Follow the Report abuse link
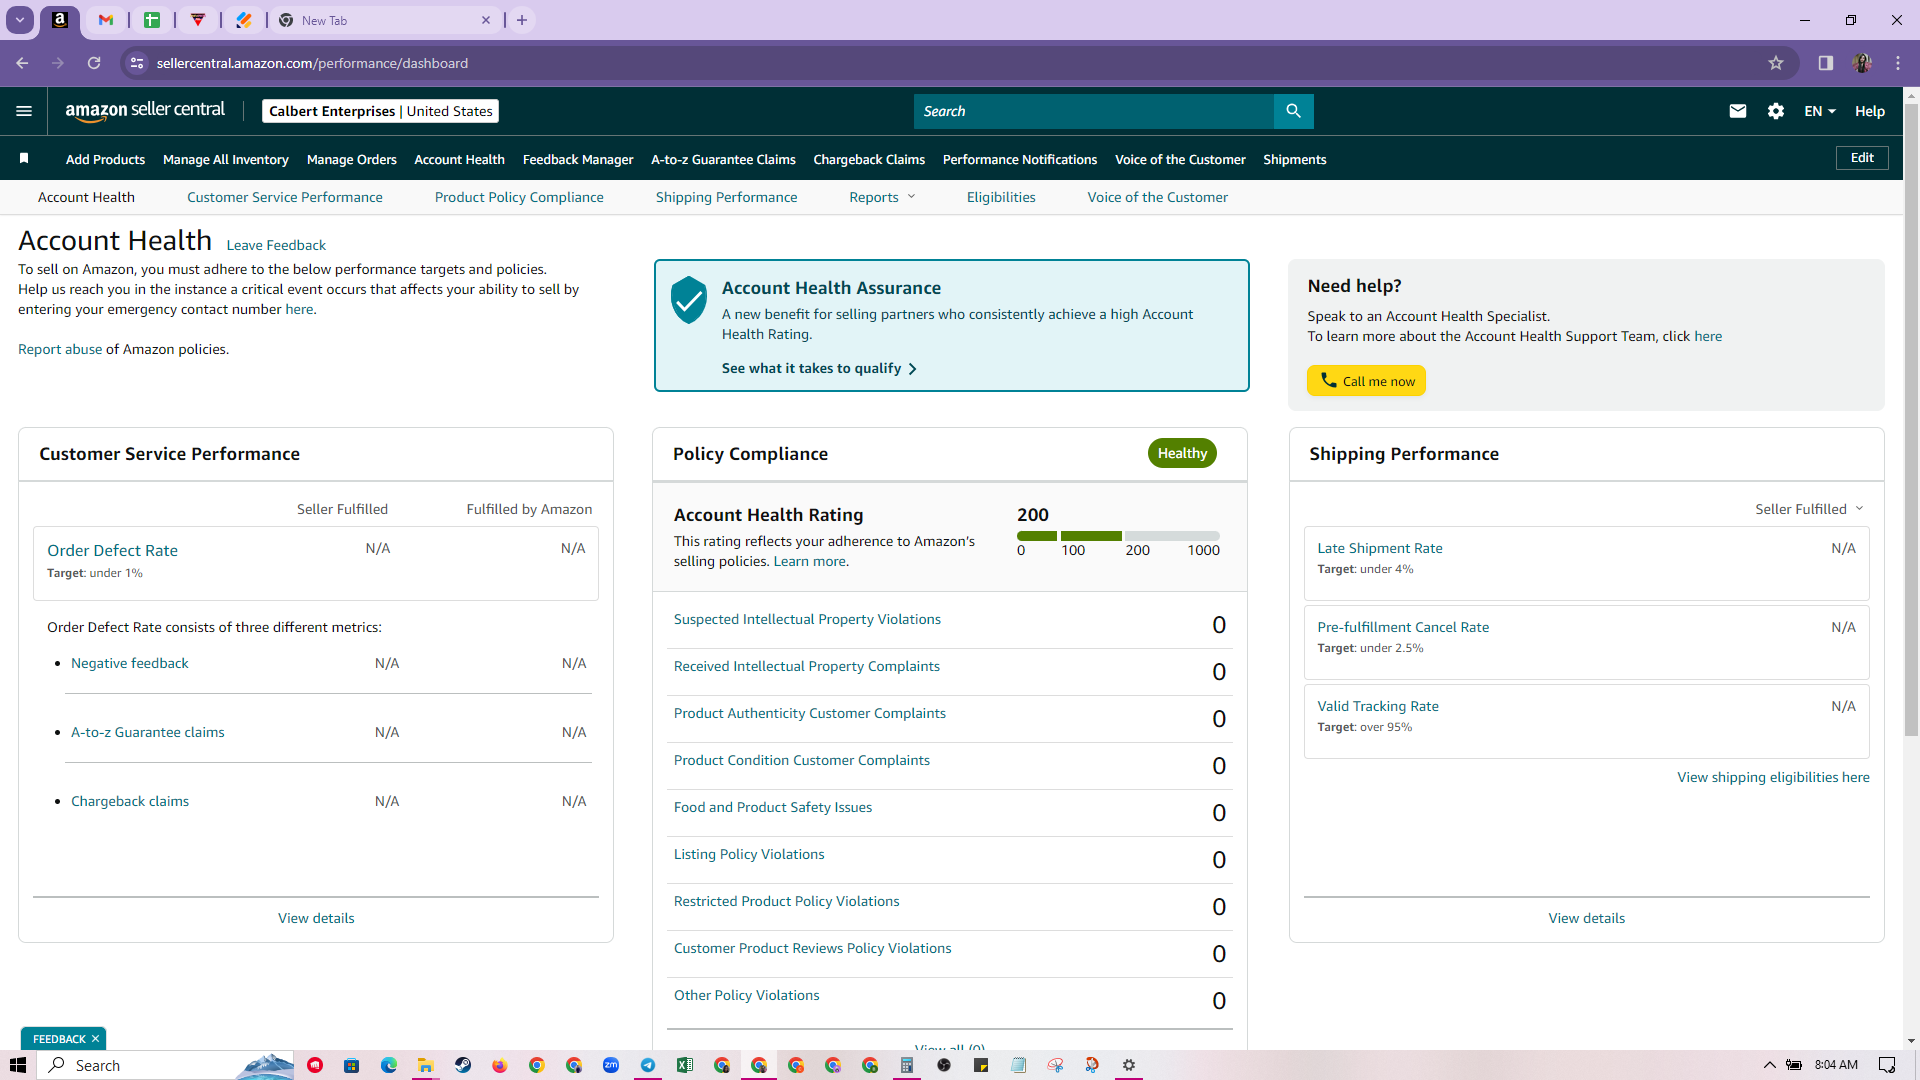The height and width of the screenshot is (1080, 1920). 60,349
